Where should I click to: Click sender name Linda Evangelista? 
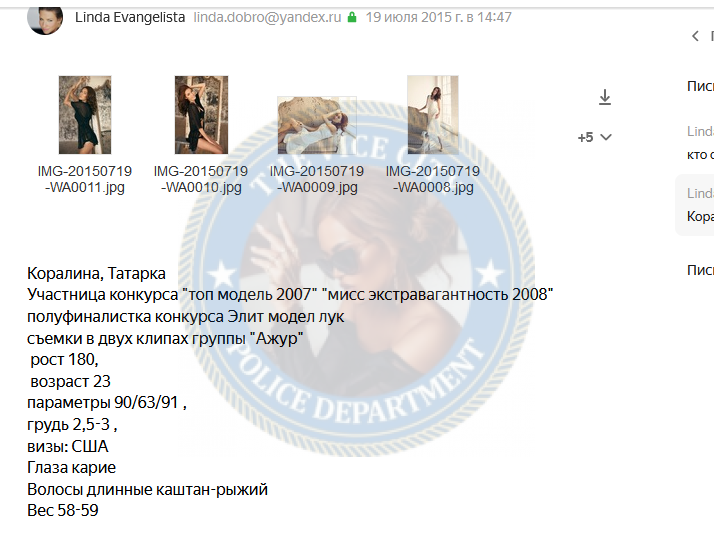(x=130, y=17)
